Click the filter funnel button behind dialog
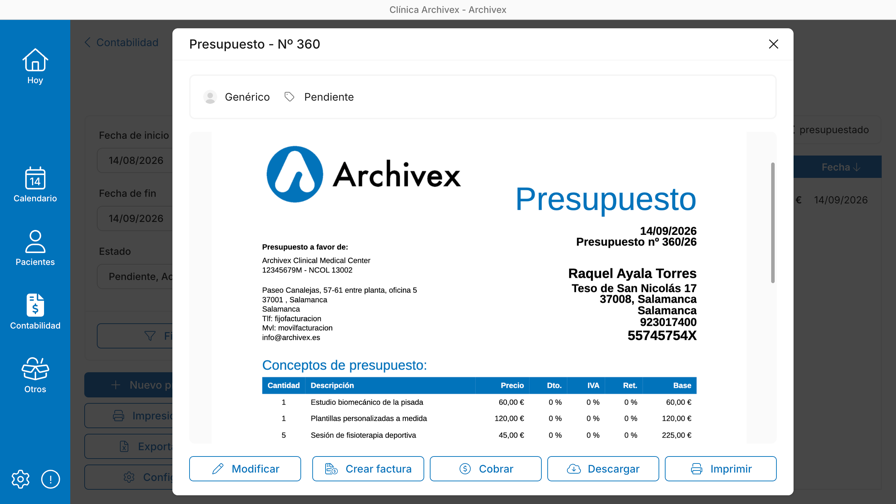Image resolution: width=896 pixels, height=504 pixels. [135, 336]
